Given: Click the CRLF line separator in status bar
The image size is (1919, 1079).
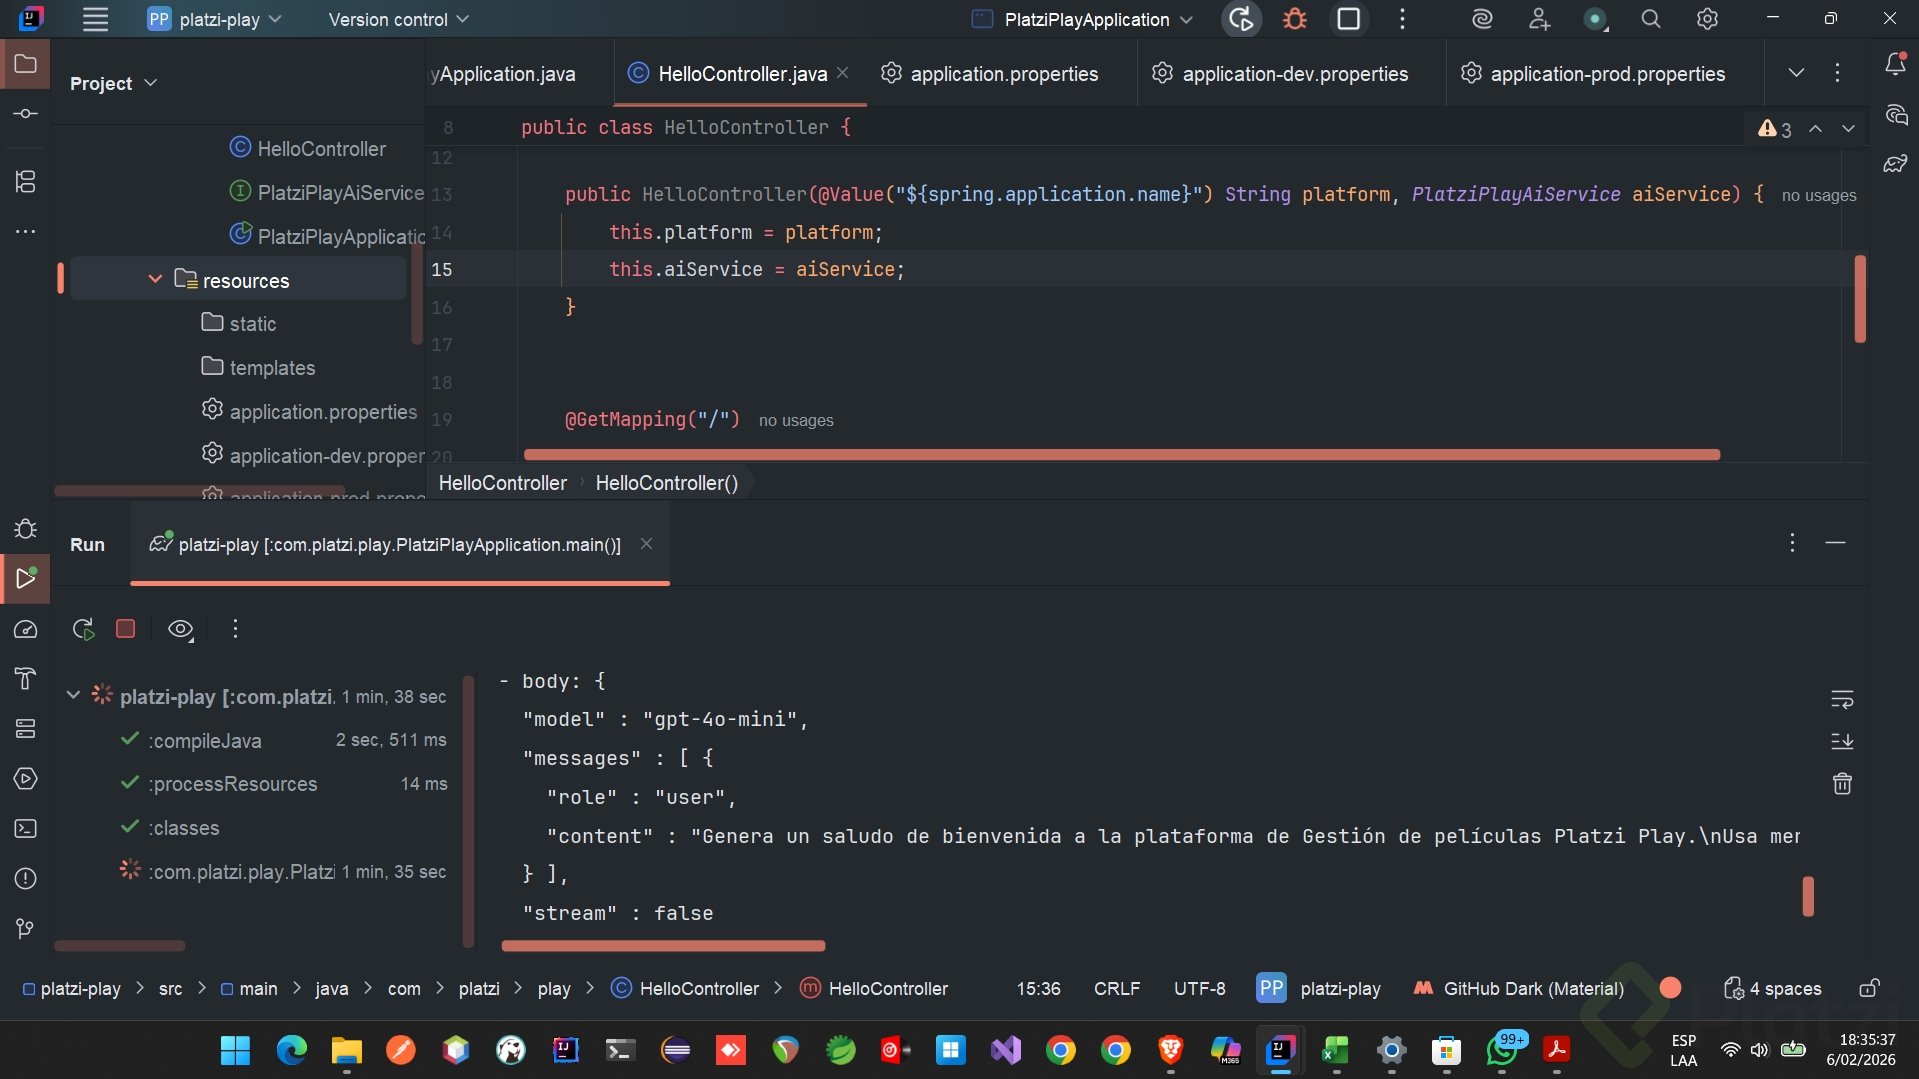Looking at the screenshot, I should coord(1116,989).
